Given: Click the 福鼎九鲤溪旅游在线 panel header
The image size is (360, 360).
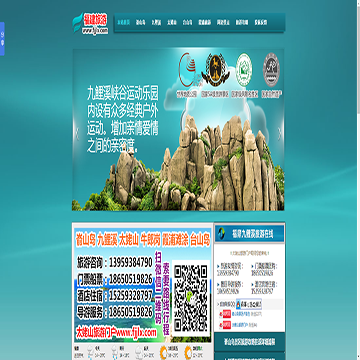Looking at the screenshot, I should pyautogui.click(x=250, y=234).
